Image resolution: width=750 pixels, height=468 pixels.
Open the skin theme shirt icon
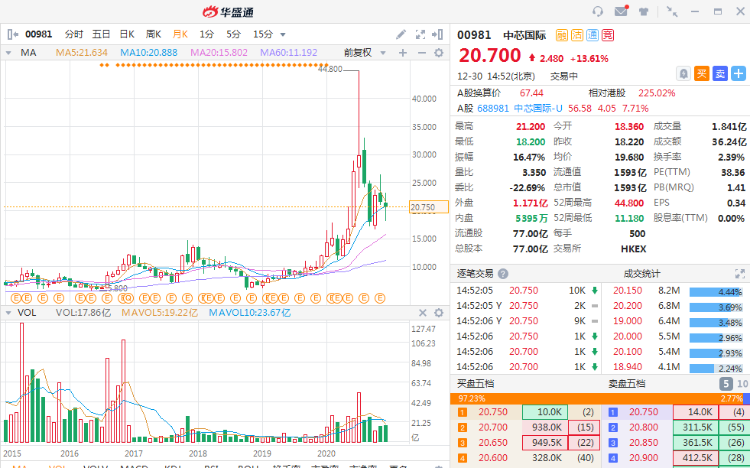point(644,11)
